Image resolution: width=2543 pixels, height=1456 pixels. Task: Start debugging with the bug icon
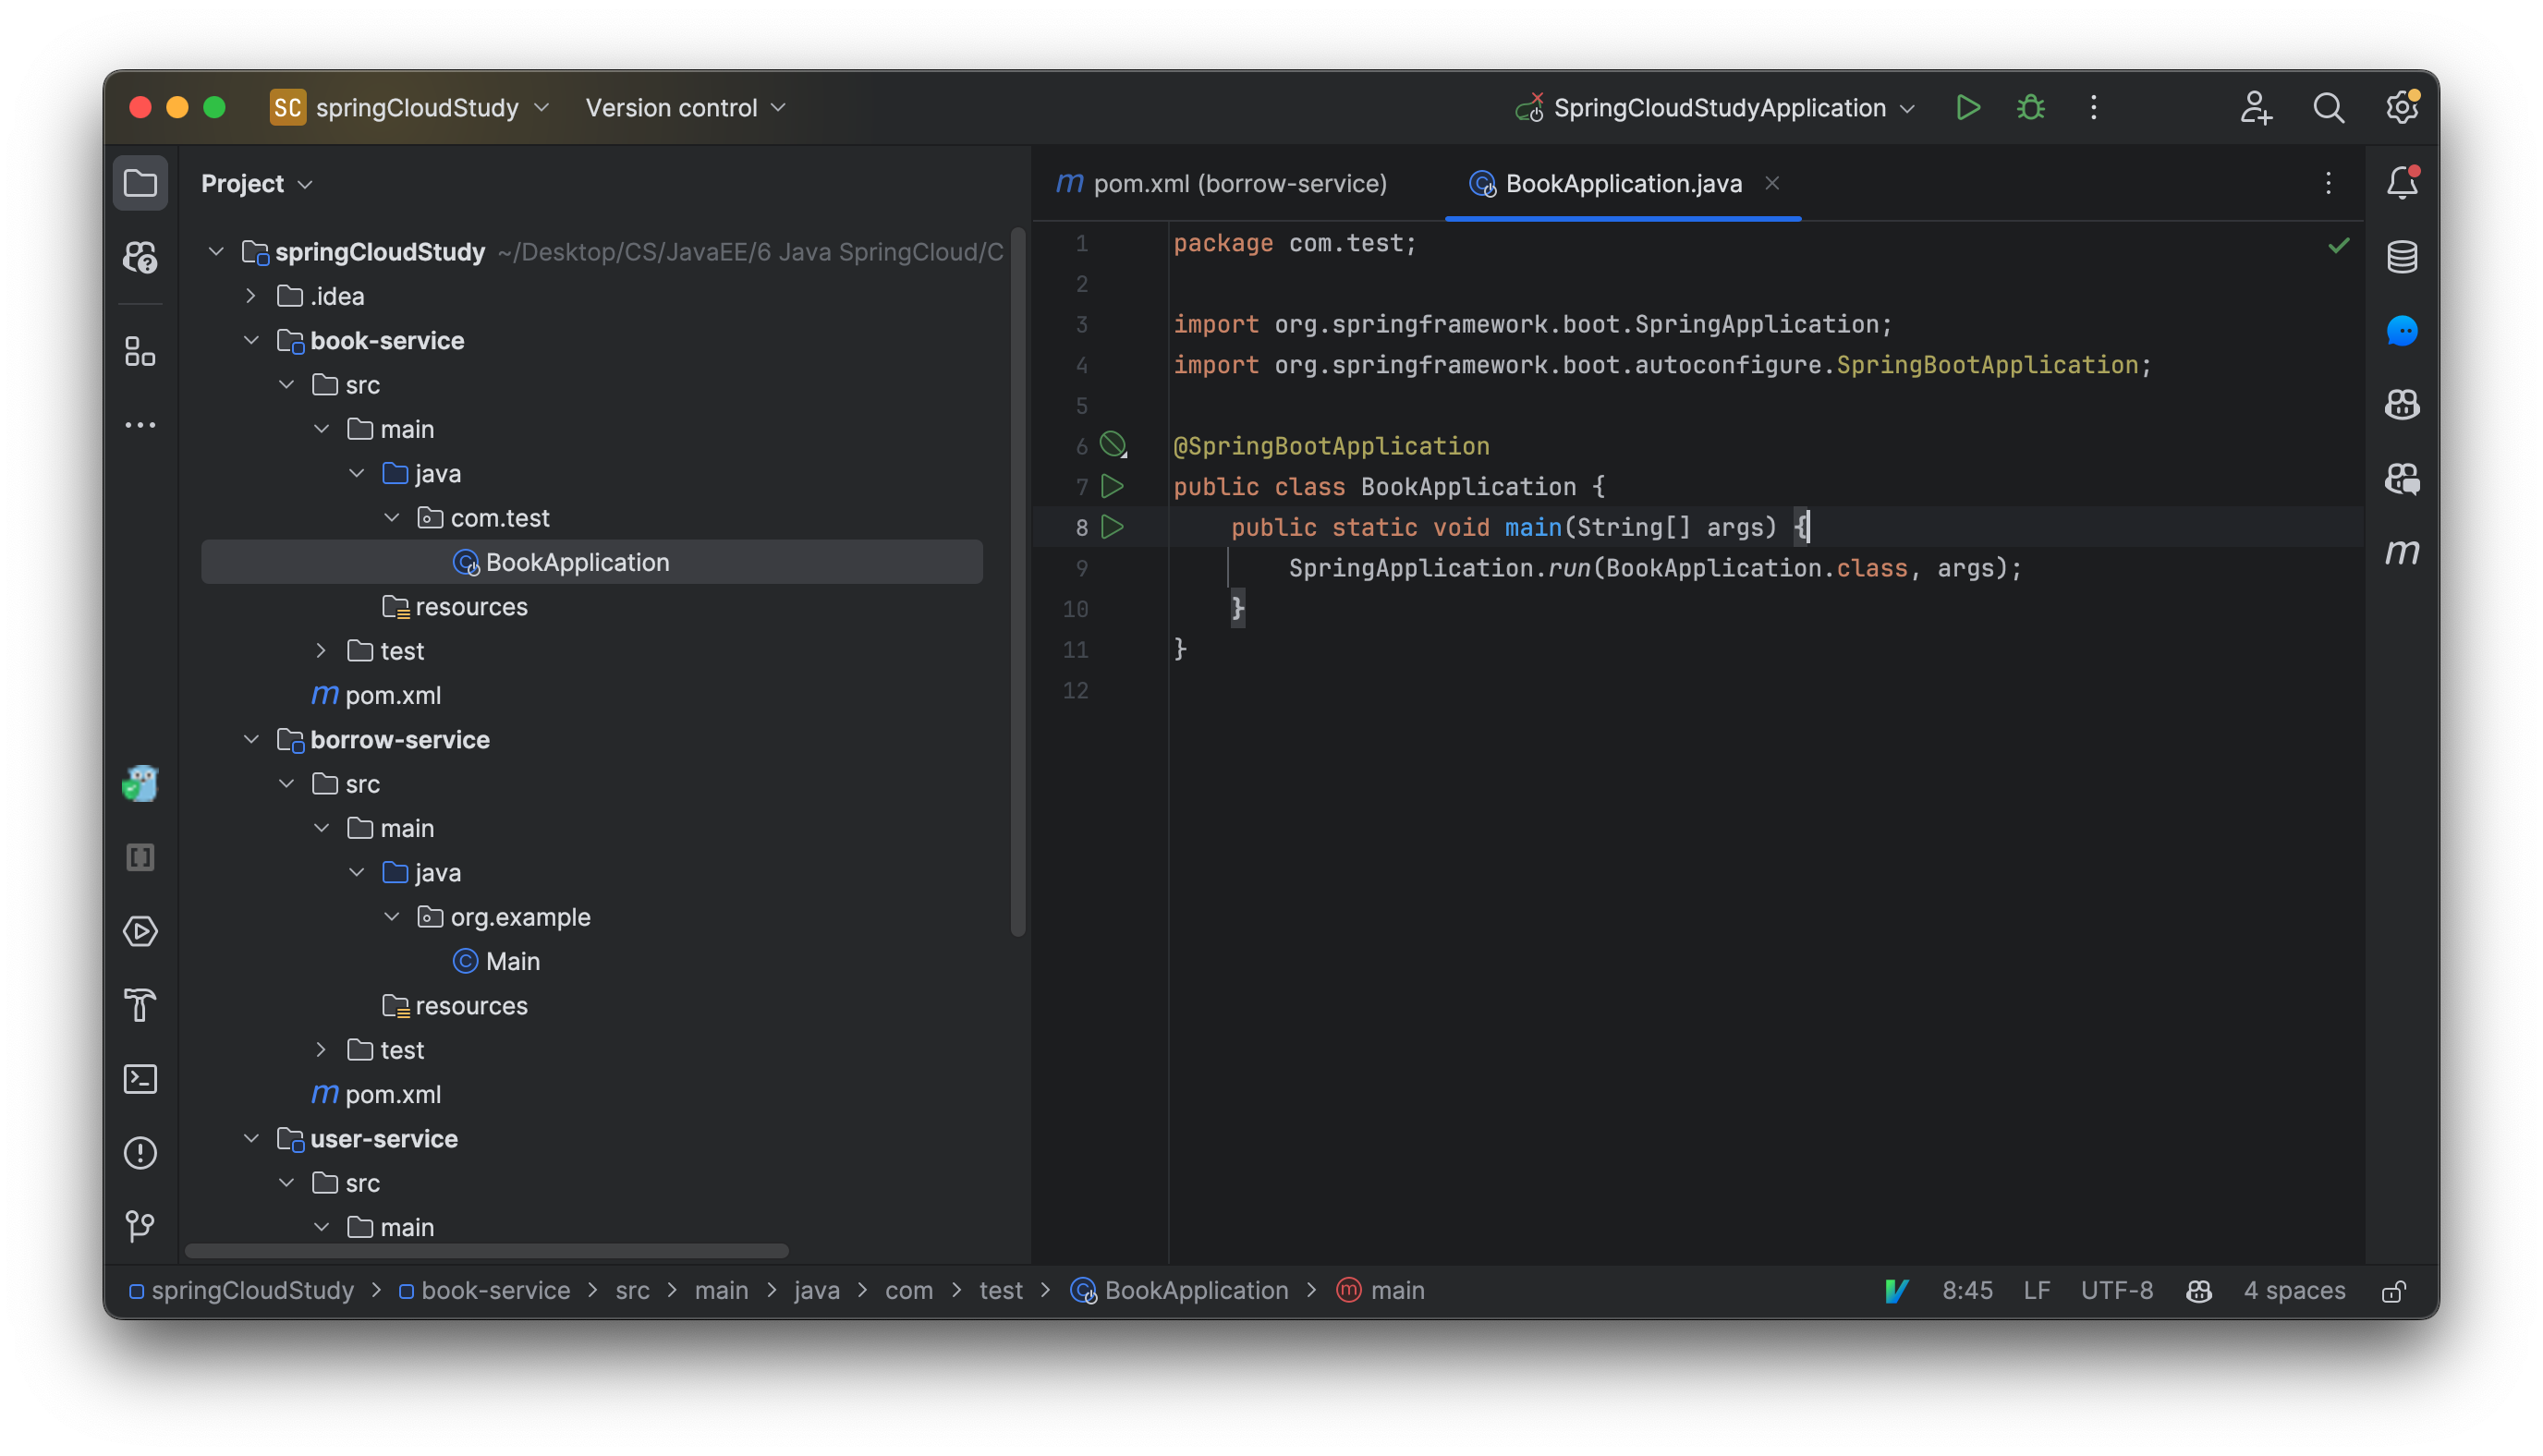click(x=2029, y=107)
